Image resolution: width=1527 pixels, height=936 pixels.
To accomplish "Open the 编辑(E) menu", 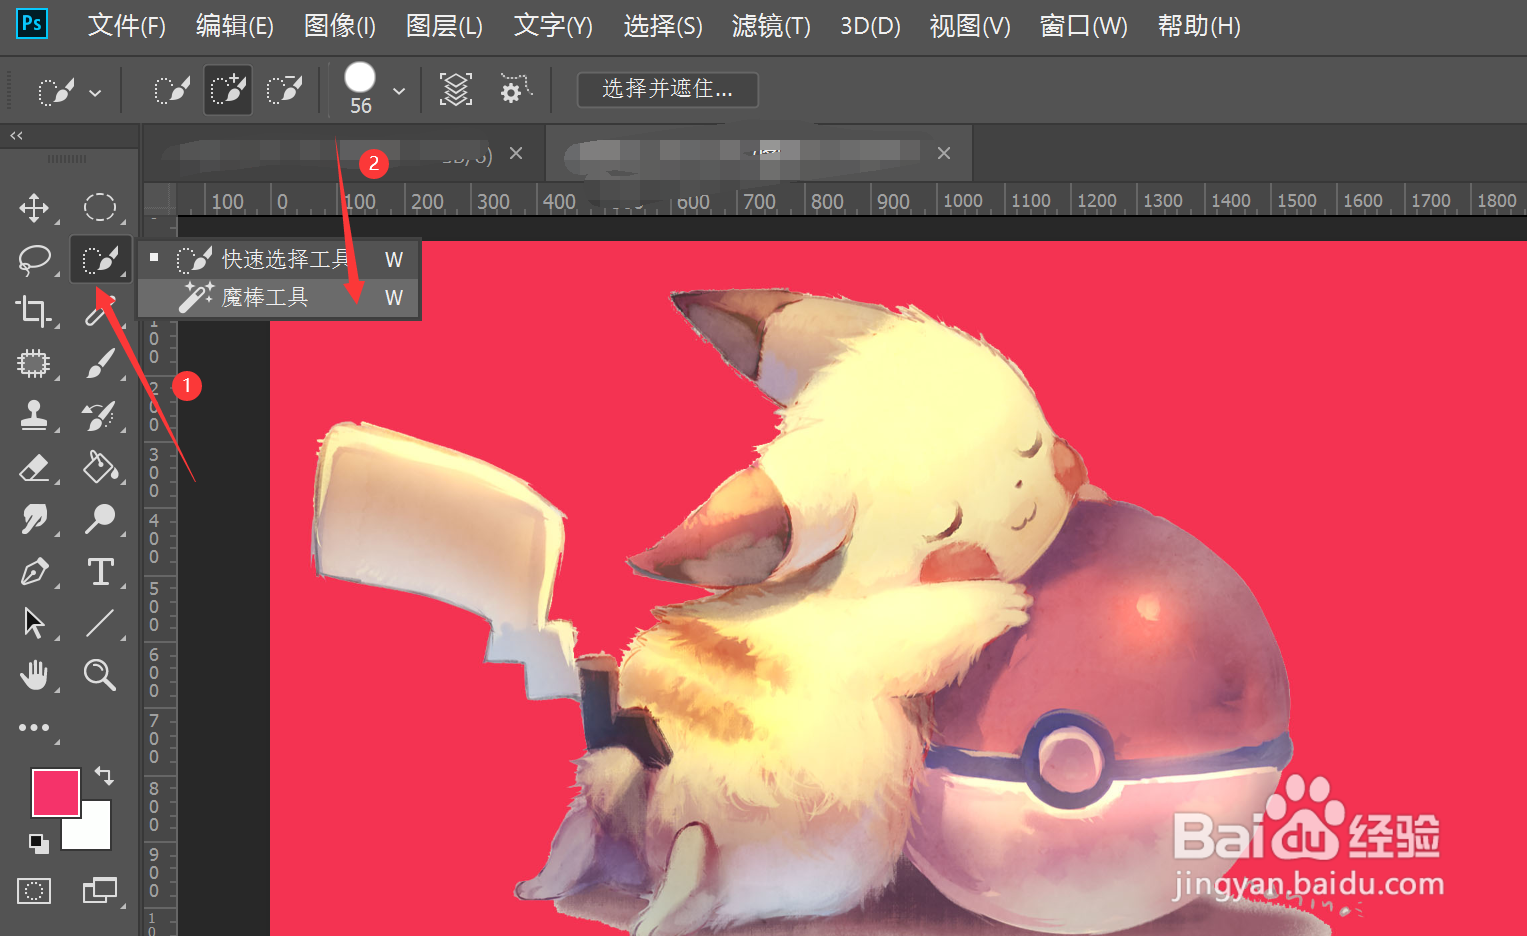I will click(235, 26).
